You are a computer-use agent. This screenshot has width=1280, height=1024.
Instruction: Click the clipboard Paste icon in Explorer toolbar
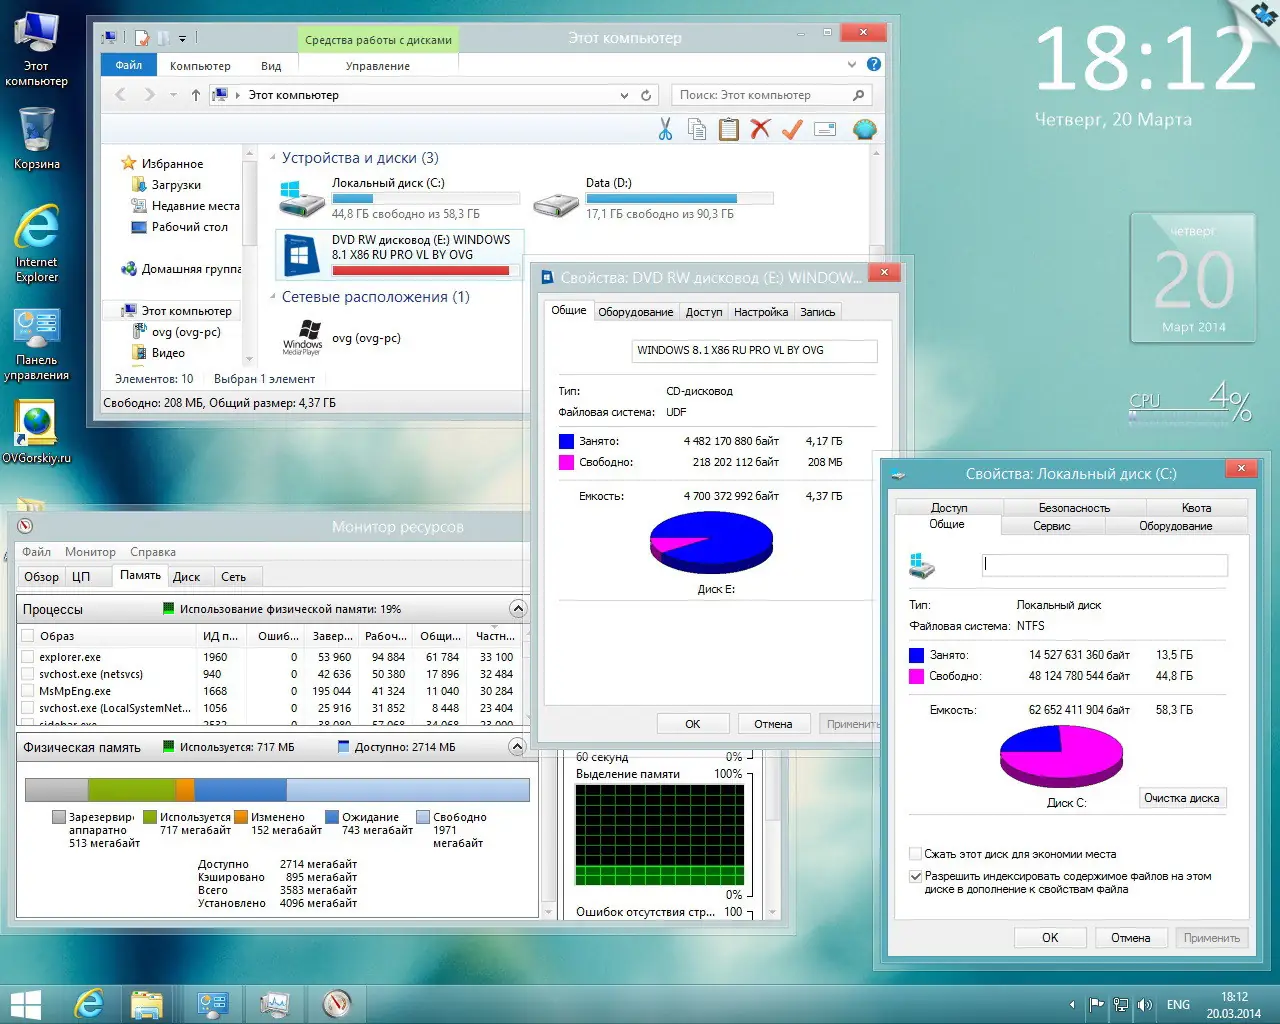[x=729, y=129]
